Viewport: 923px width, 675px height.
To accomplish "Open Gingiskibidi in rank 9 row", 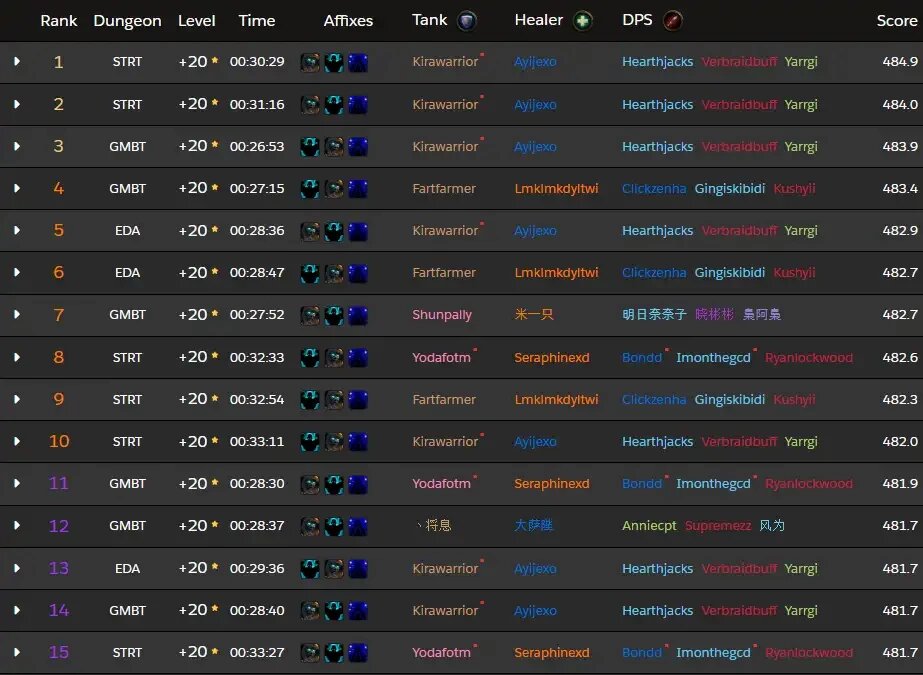I will [730, 399].
